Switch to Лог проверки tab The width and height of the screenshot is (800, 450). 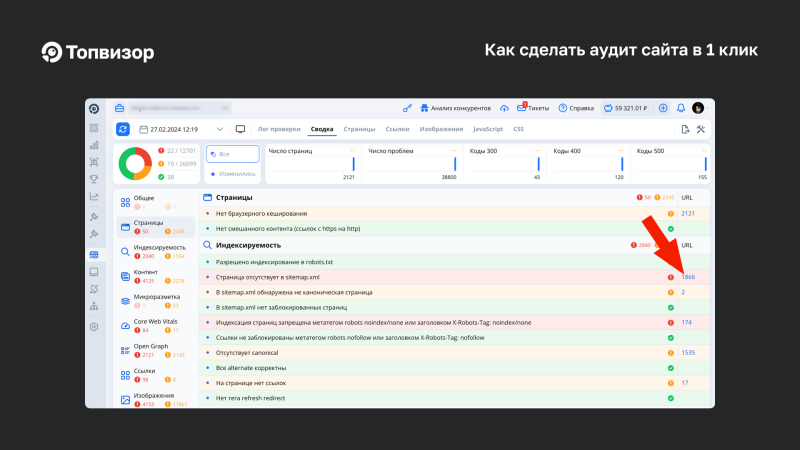pyautogui.click(x=279, y=129)
